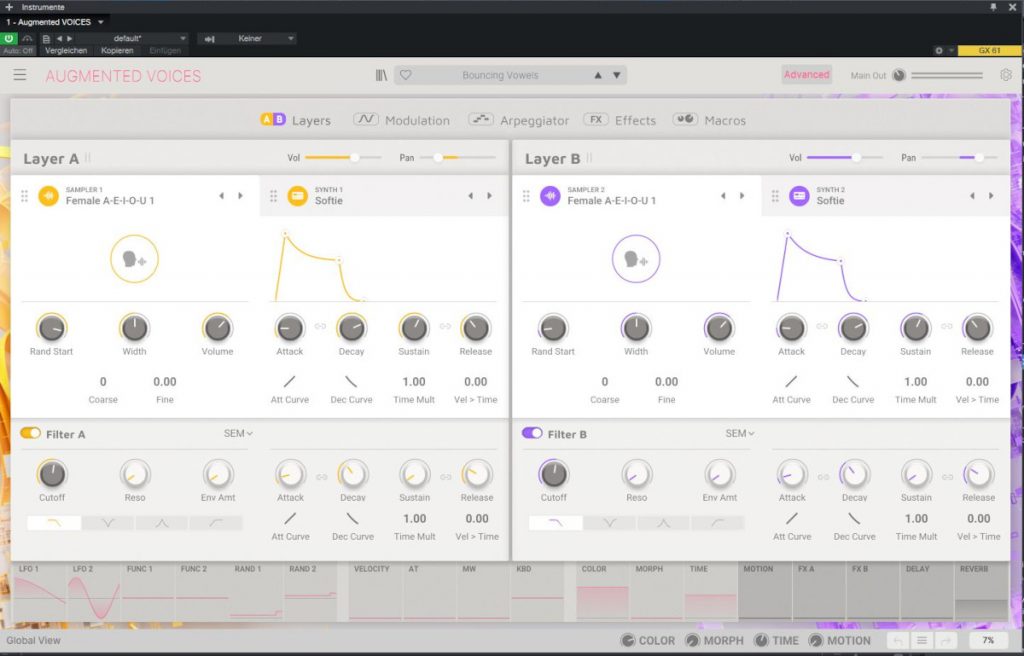Click Layer A sample voice circle icon
1024x656 pixels.
click(135, 259)
